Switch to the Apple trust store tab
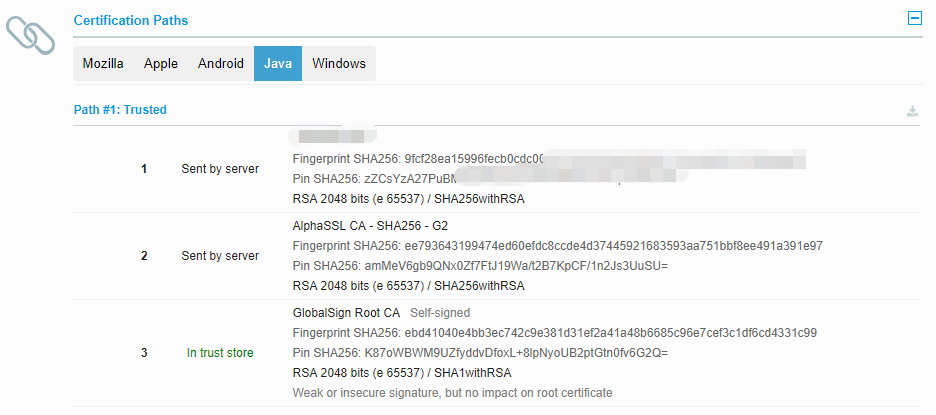The width and height of the screenshot is (936, 415). [161, 63]
